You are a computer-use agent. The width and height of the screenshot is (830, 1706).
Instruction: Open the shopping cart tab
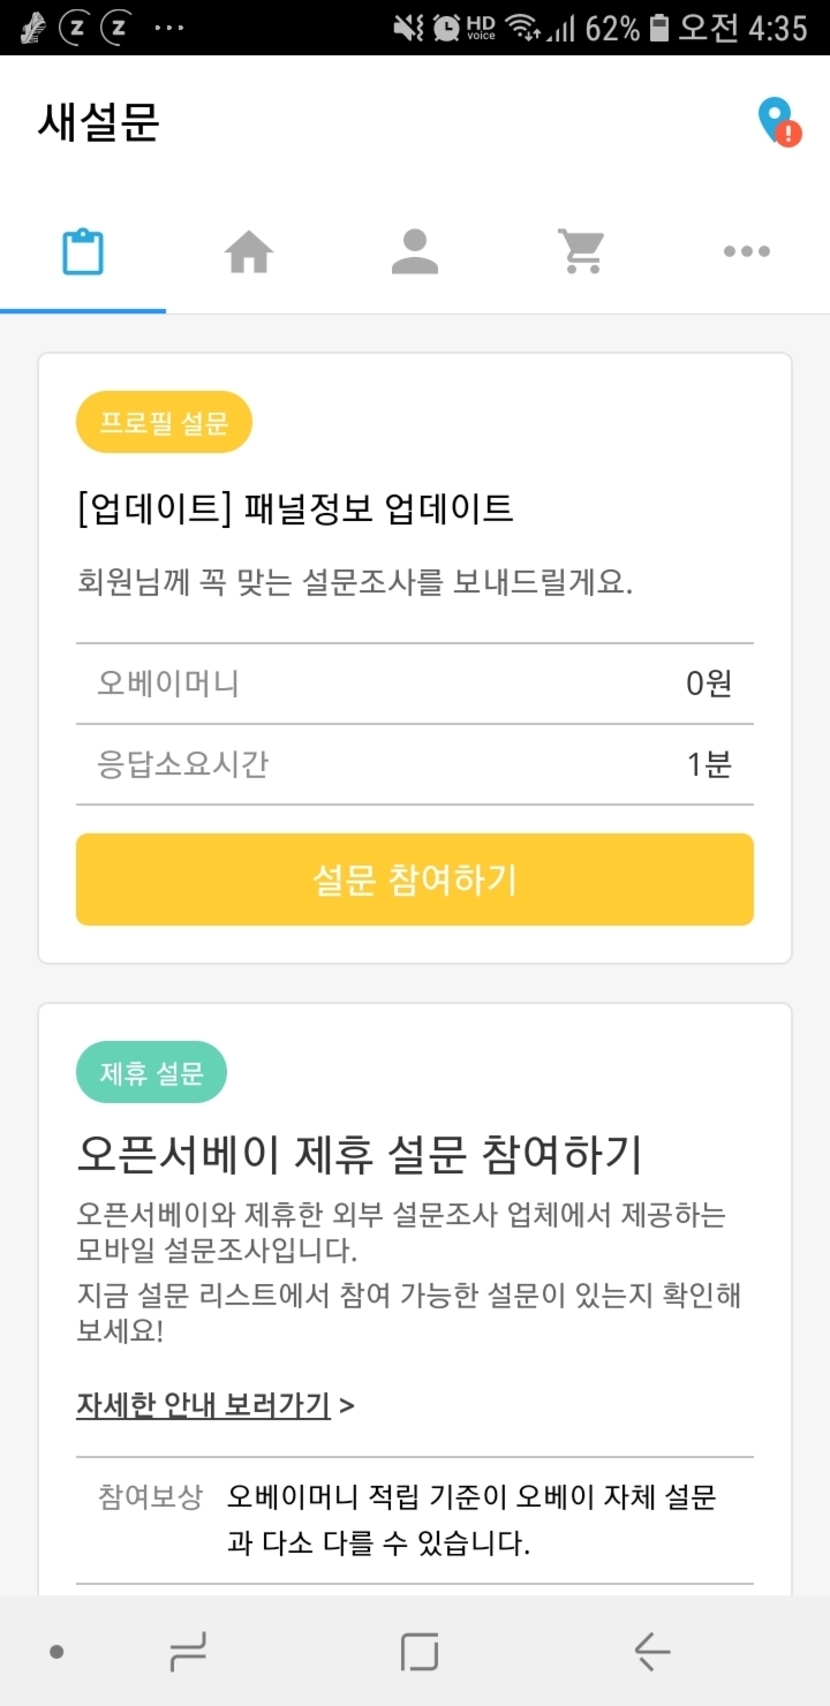[581, 251]
